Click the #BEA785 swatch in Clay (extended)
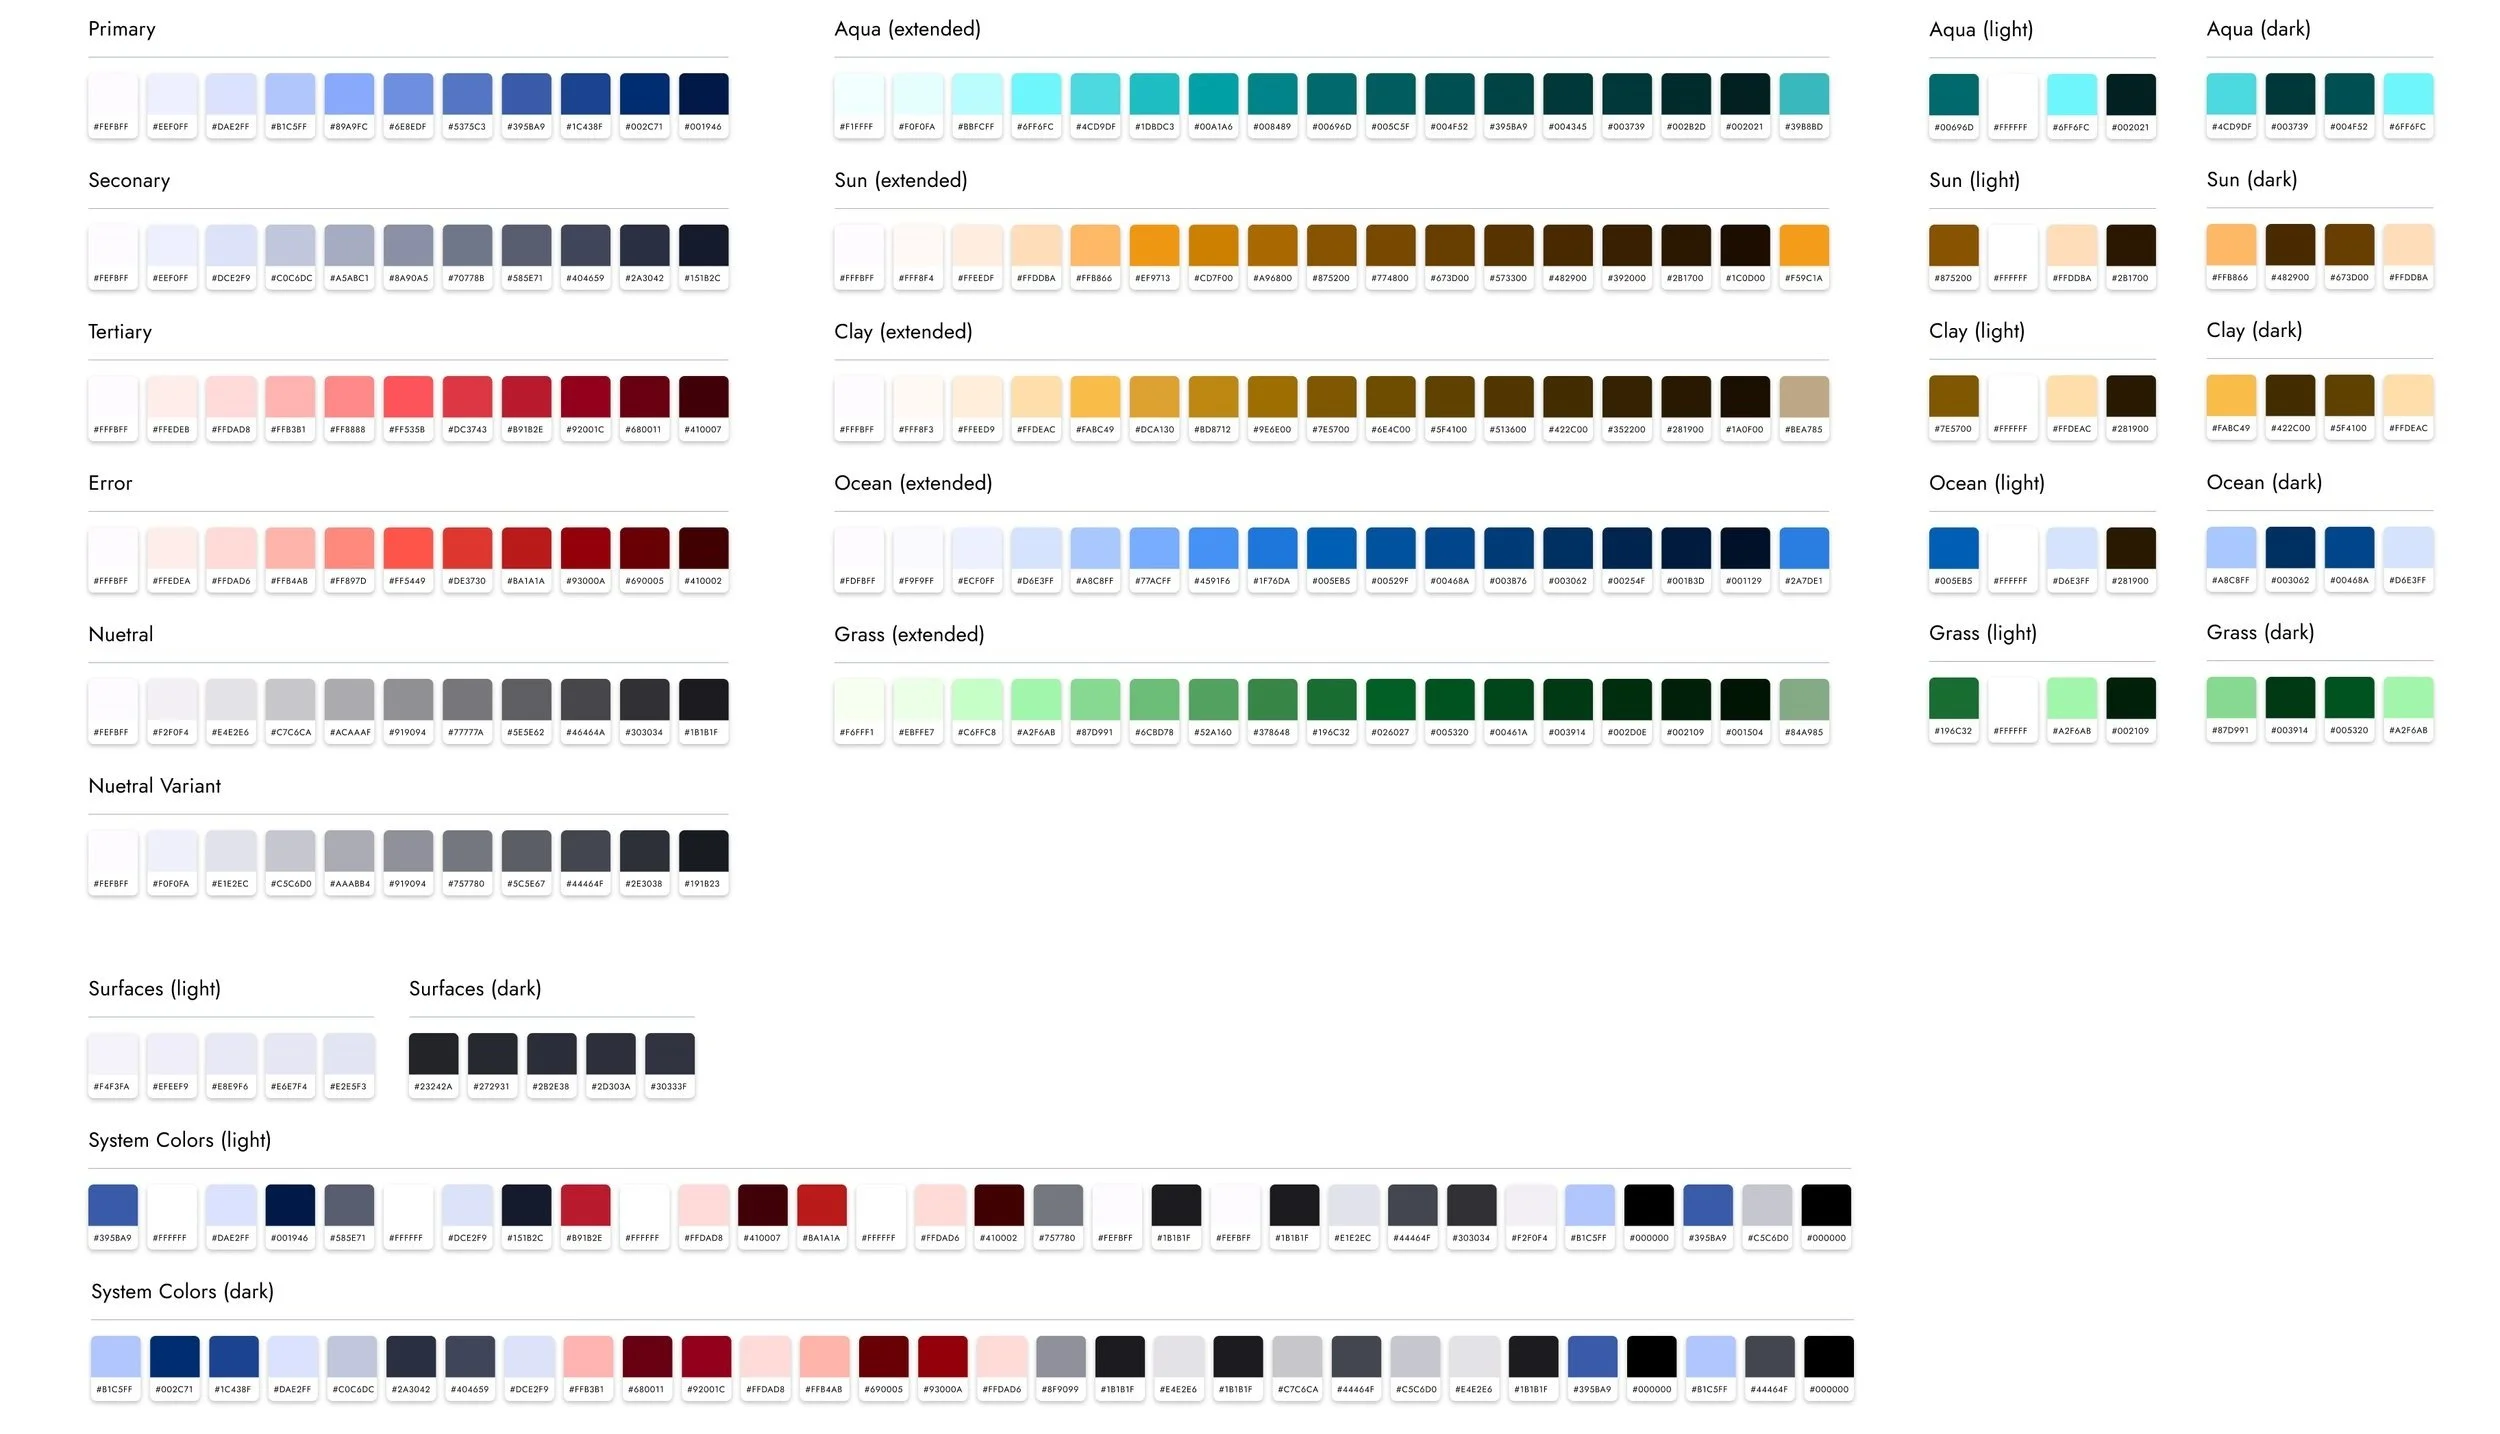Screen dimensions: 2500x1434 coord(1804,397)
